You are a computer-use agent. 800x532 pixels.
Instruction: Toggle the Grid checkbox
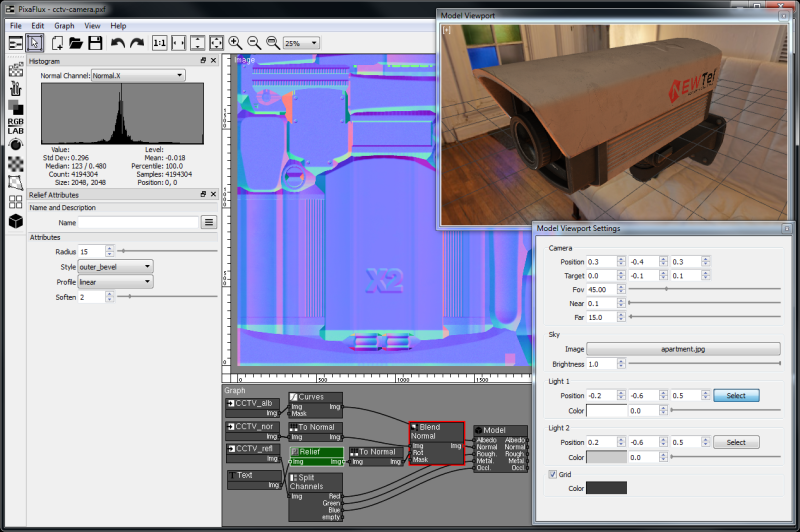pos(553,473)
